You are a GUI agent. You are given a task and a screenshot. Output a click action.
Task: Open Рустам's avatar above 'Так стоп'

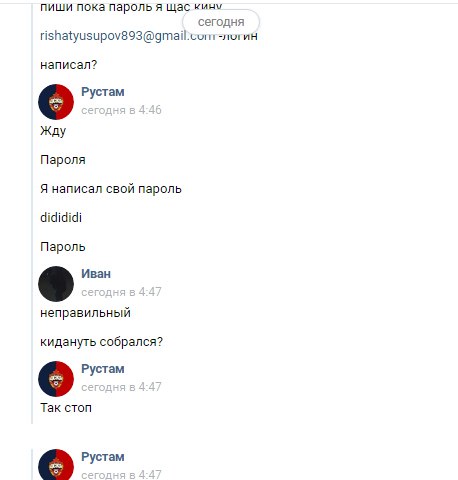pos(56,379)
